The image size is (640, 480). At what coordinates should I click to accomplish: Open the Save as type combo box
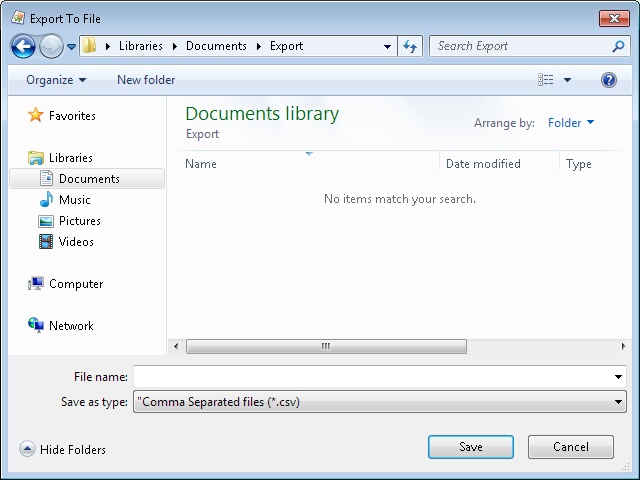[380, 402]
